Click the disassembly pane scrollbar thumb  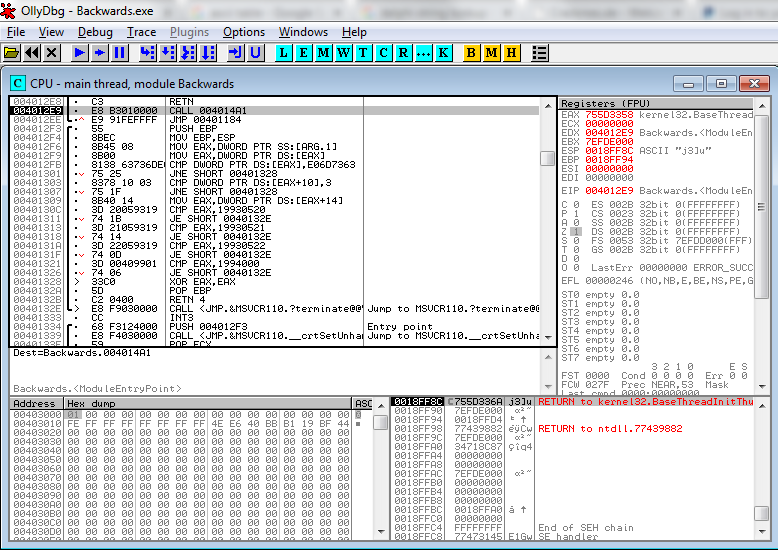pos(548,158)
